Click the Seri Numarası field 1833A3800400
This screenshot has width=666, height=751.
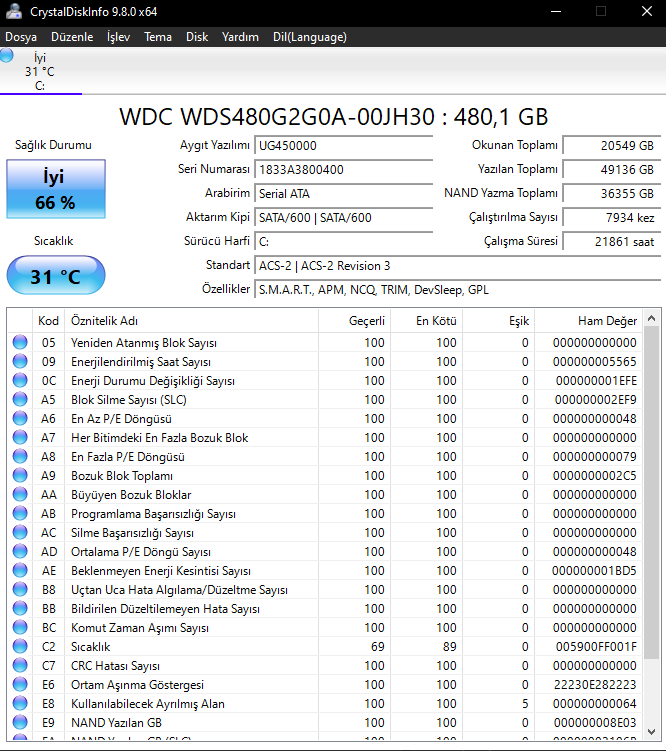(x=344, y=170)
